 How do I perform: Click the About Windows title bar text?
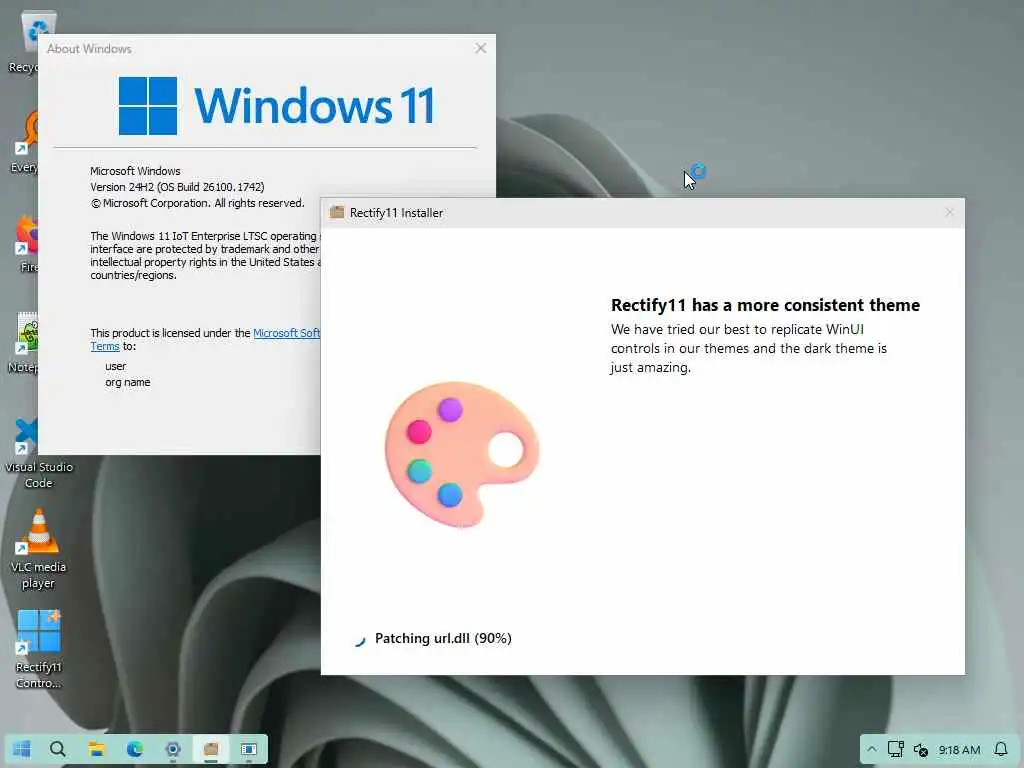(89, 49)
